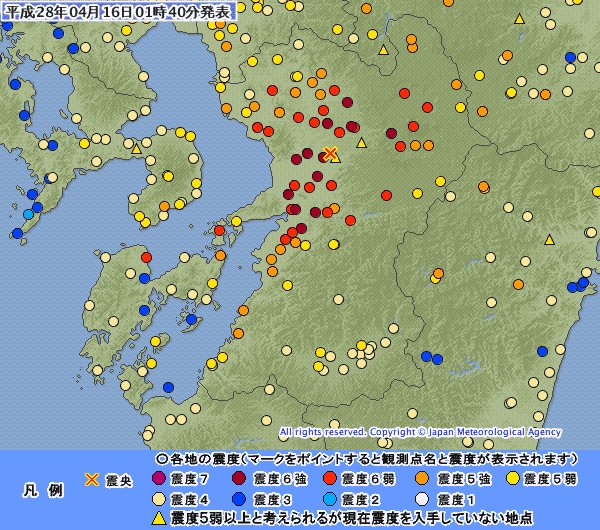
Task: Select the 震度6弱 red legend circle
Action: (329, 478)
